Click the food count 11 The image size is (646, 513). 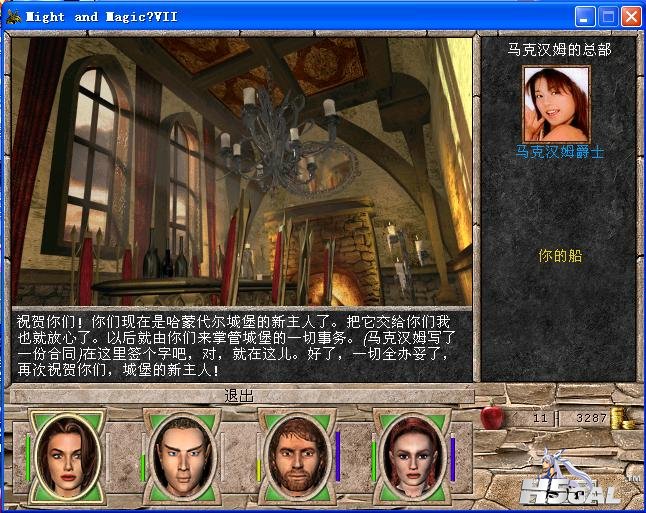540,418
